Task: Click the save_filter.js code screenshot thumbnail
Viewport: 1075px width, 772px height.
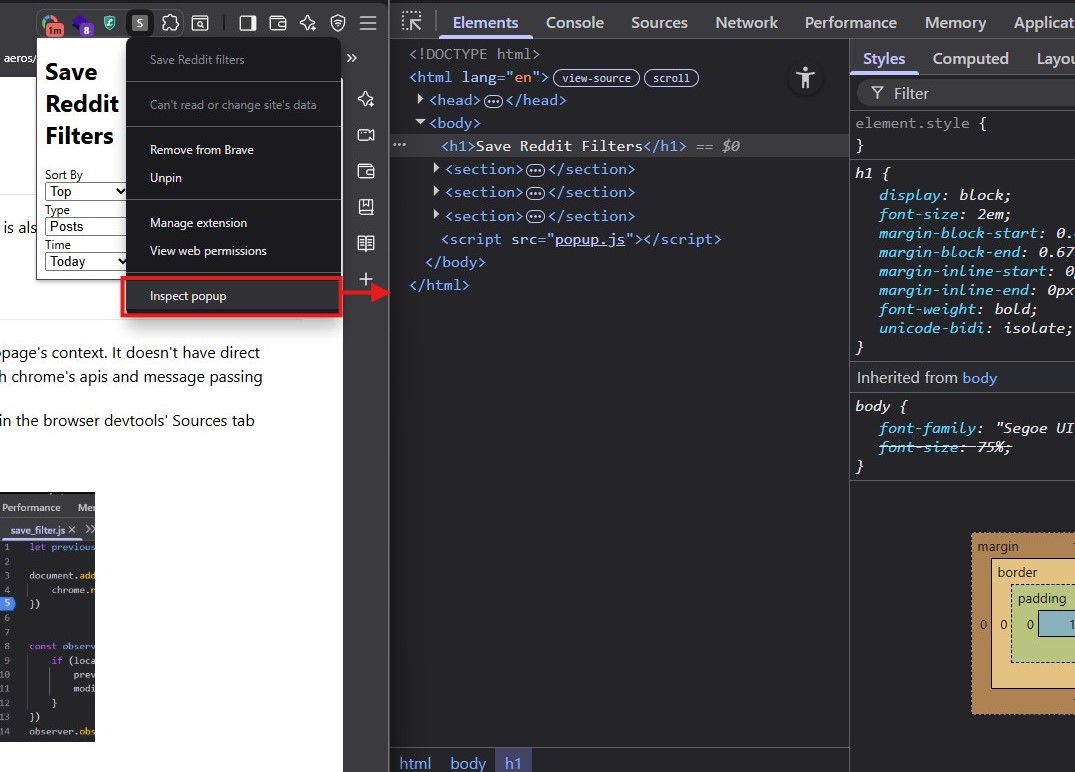Action: pos(47,617)
